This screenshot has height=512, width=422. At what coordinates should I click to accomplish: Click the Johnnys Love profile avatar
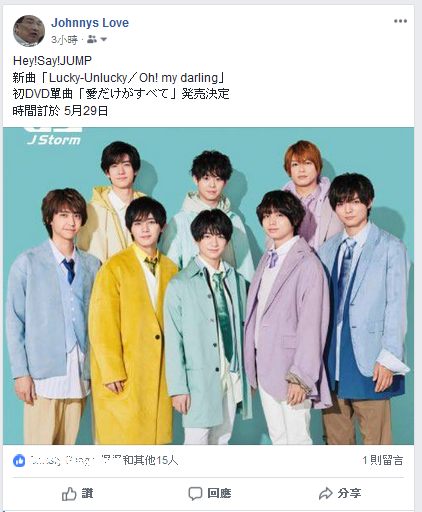(29, 31)
